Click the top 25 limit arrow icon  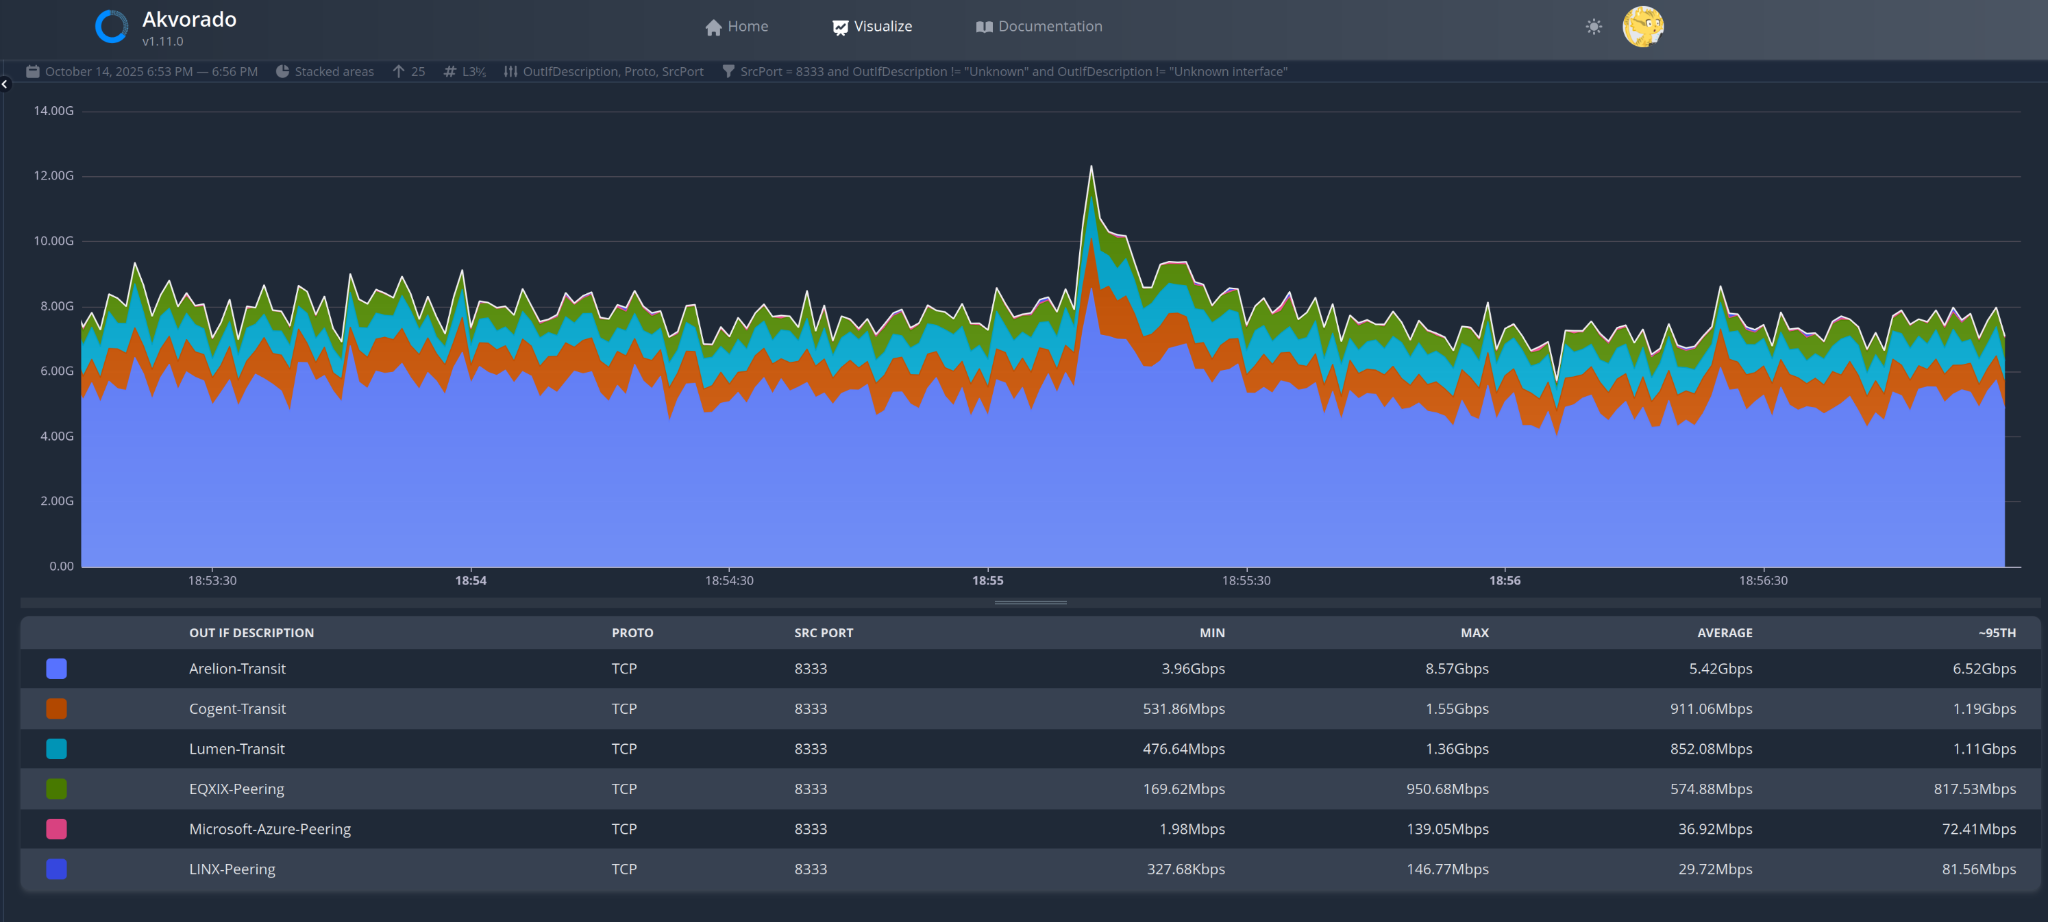(x=399, y=72)
